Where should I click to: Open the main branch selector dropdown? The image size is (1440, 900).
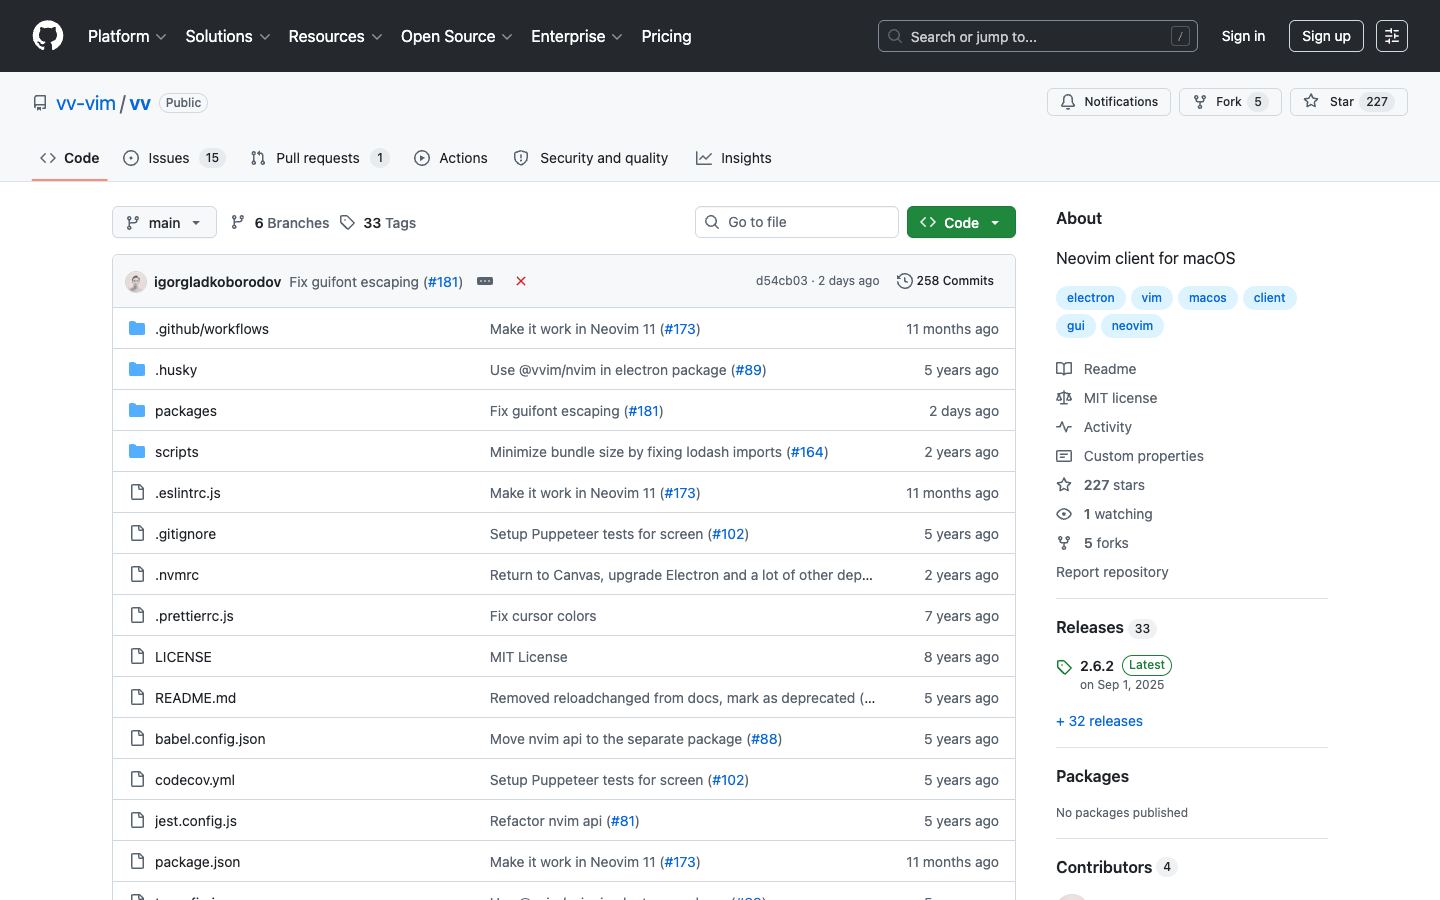tap(164, 222)
